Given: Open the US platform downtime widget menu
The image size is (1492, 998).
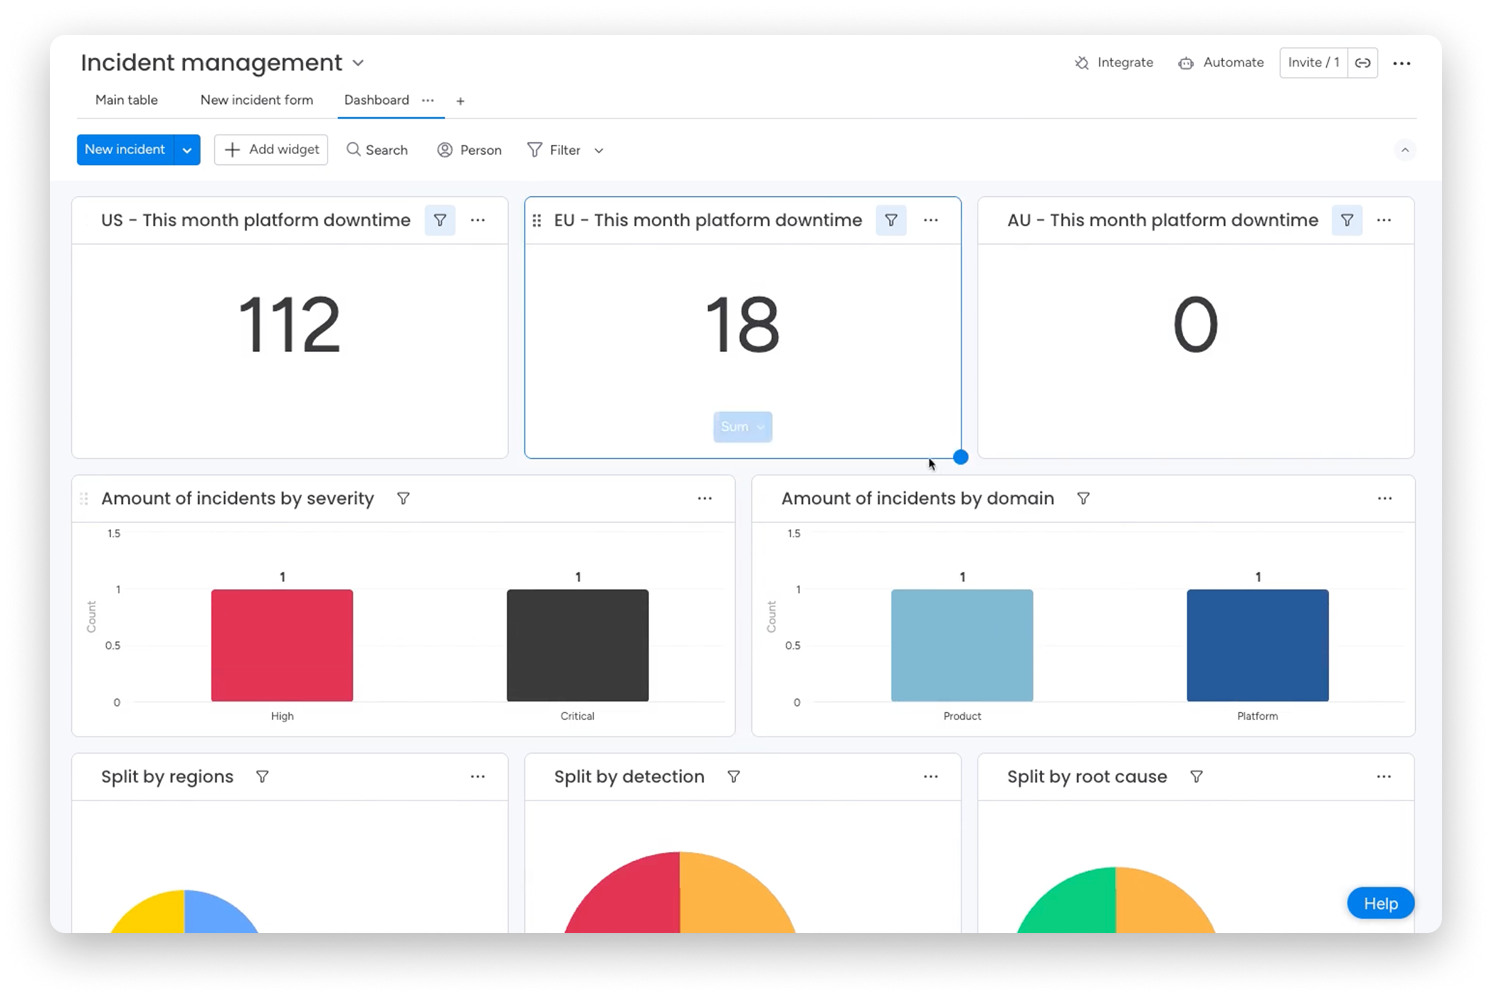Looking at the screenshot, I should click(x=478, y=220).
